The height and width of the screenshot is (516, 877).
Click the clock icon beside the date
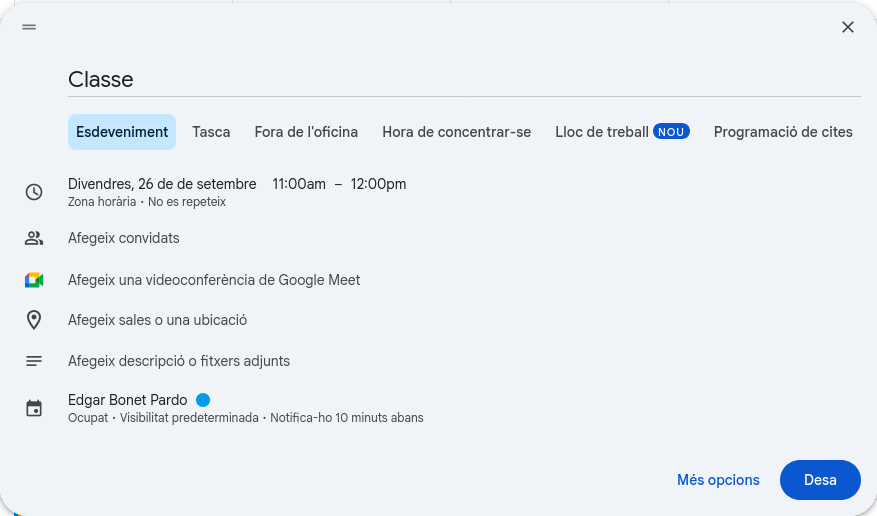pyautogui.click(x=34, y=192)
